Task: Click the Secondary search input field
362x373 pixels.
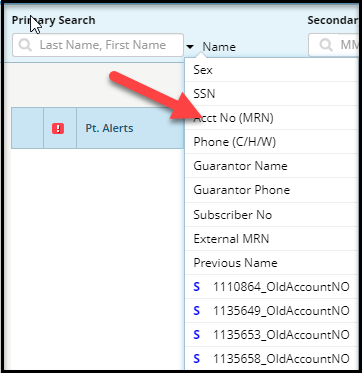Action: pos(333,45)
